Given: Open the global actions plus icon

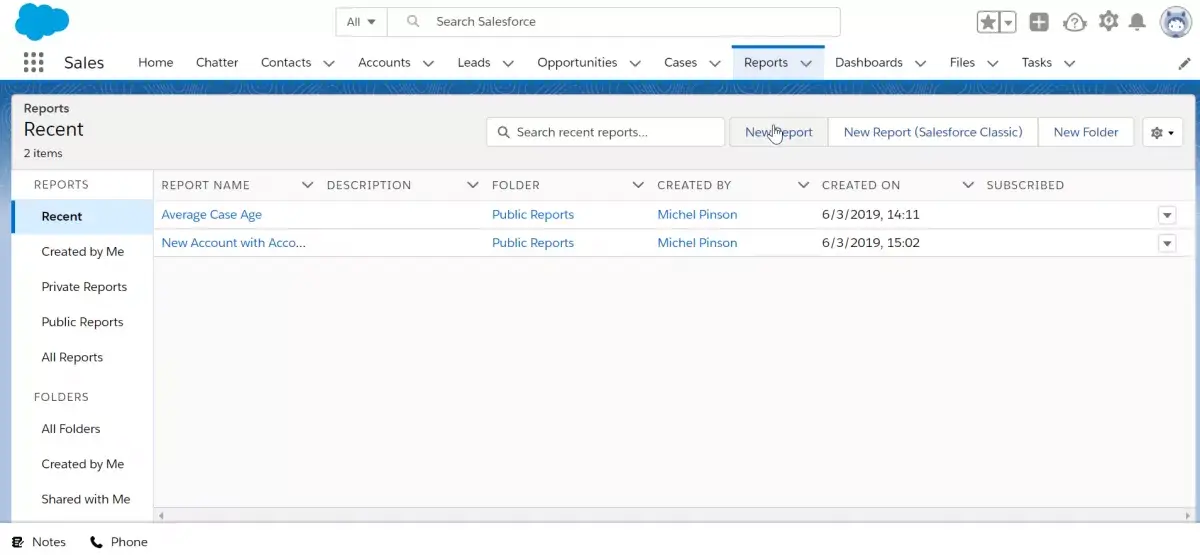Looking at the screenshot, I should [1039, 22].
